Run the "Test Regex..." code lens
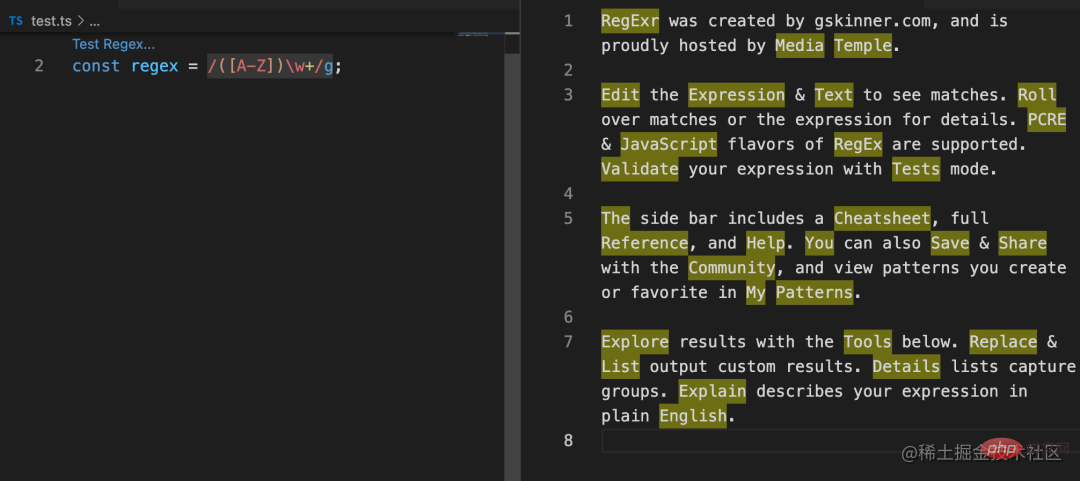Viewport: 1080px width, 481px height. pyautogui.click(x=113, y=44)
